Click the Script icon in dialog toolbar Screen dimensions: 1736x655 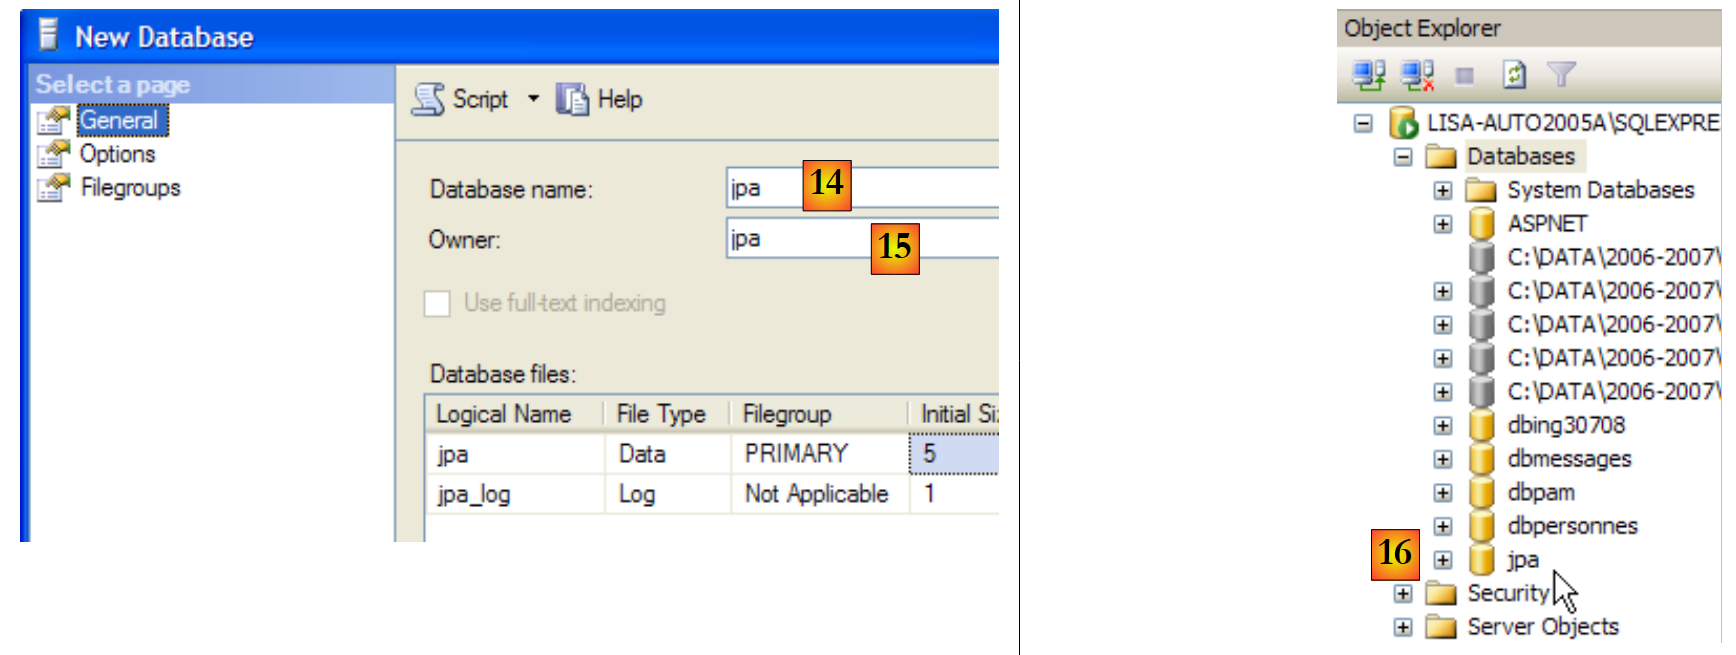click(x=429, y=99)
